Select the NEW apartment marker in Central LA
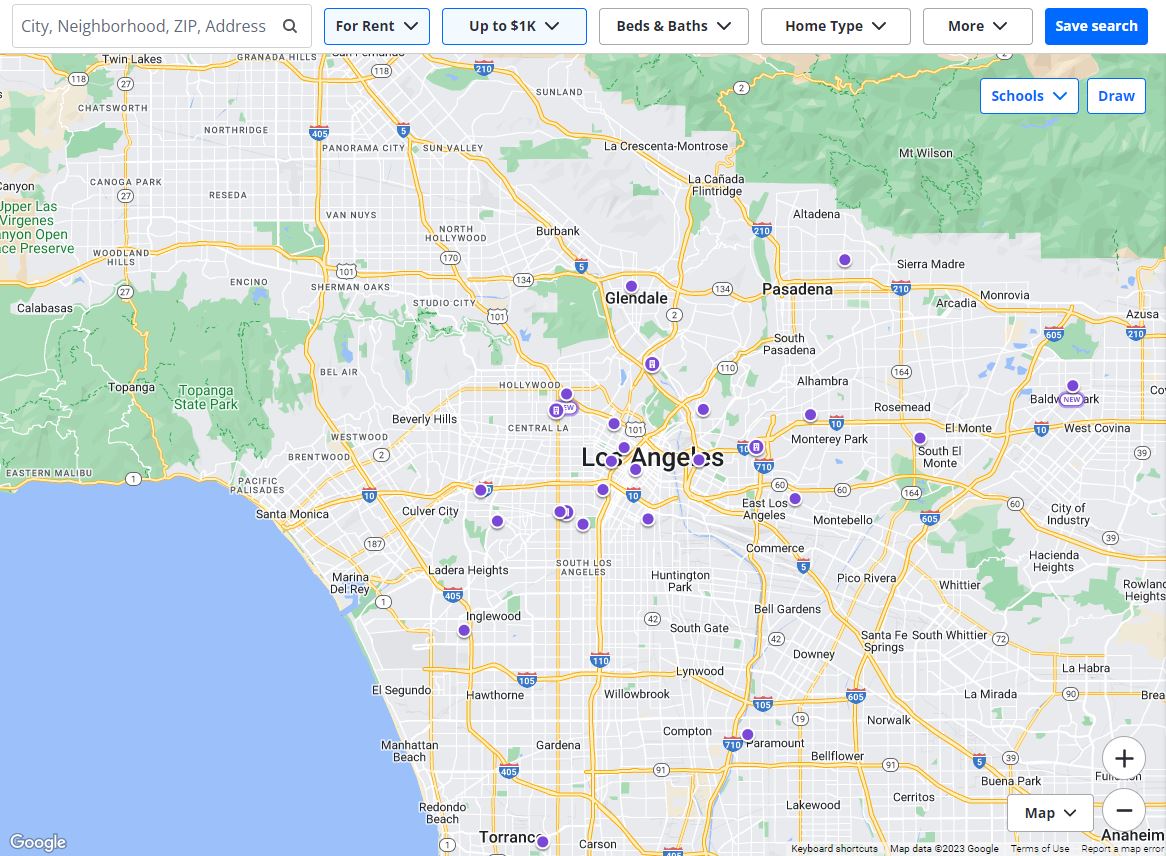Screen dimensions: 1166x856 pos(556,411)
